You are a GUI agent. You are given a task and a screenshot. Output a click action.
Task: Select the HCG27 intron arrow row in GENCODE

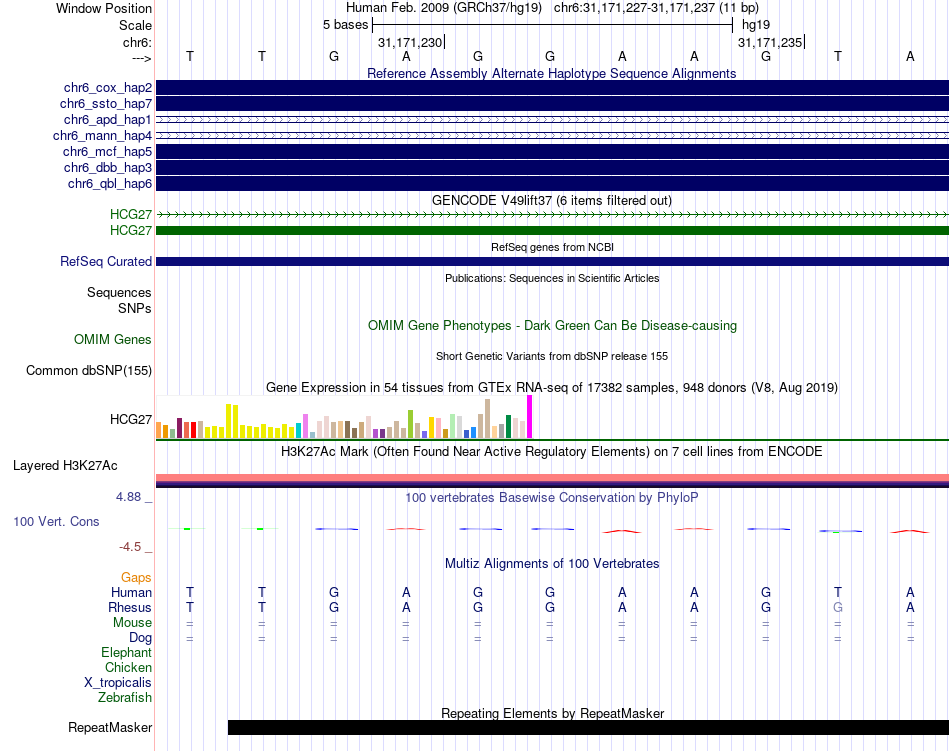pos(552,214)
